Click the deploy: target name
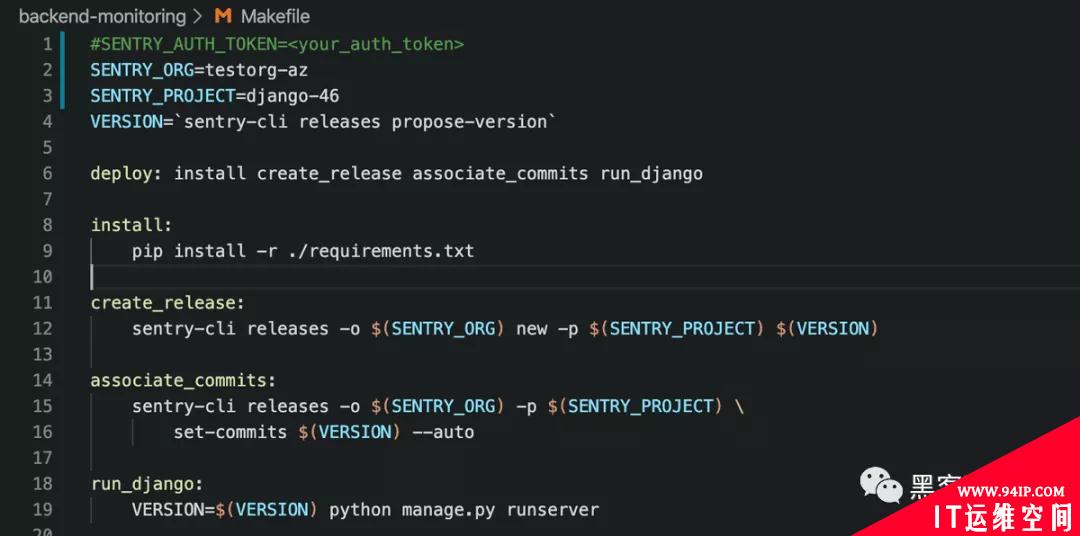Screen dimensions: 1080x536 click(127, 173)
